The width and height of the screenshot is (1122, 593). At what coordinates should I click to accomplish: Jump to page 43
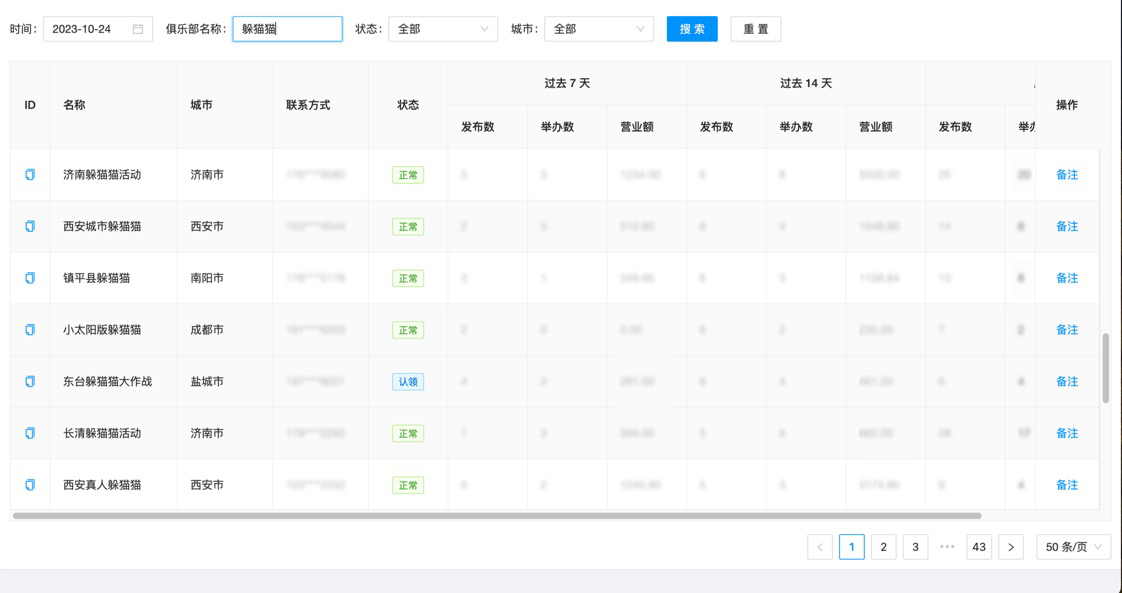[x=979, y=547]
